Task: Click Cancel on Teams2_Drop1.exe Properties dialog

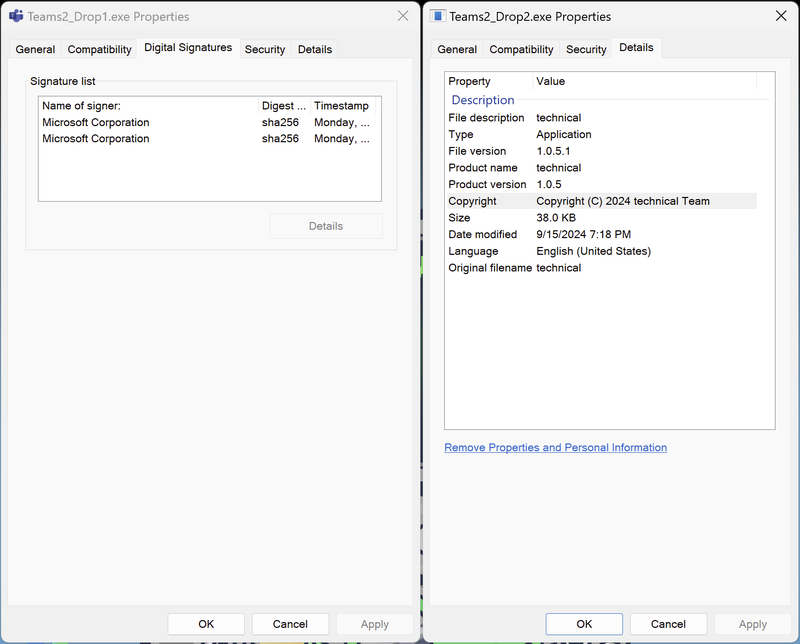Action: [290, 623]
